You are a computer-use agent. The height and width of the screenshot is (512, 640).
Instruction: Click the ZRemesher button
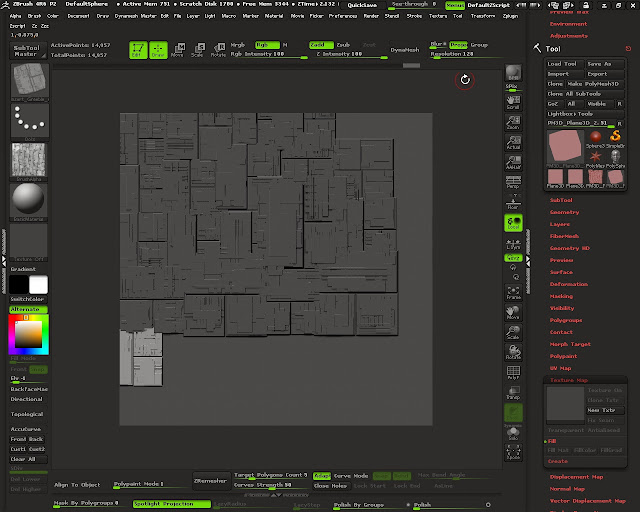tap(210, 481)
